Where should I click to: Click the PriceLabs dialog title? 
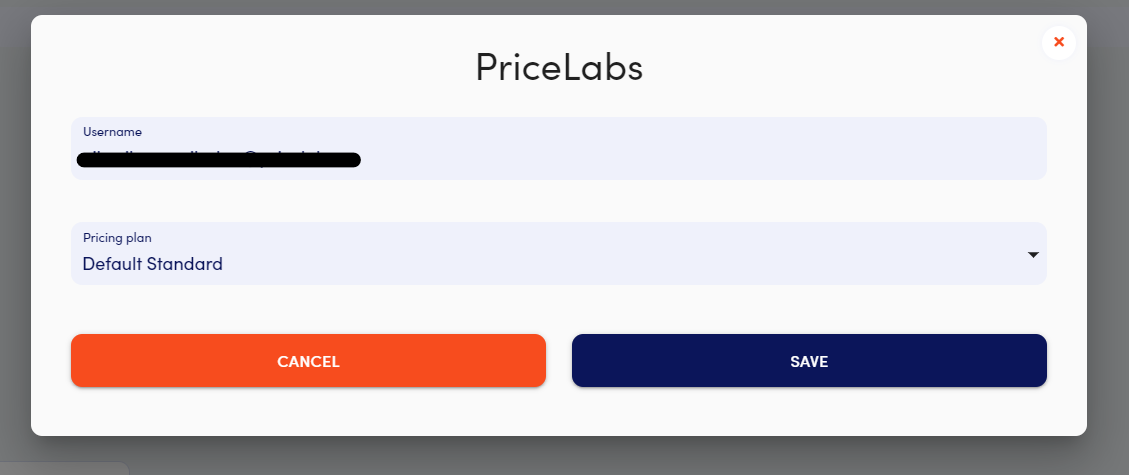pyautogui.click(x=559, y=68)
